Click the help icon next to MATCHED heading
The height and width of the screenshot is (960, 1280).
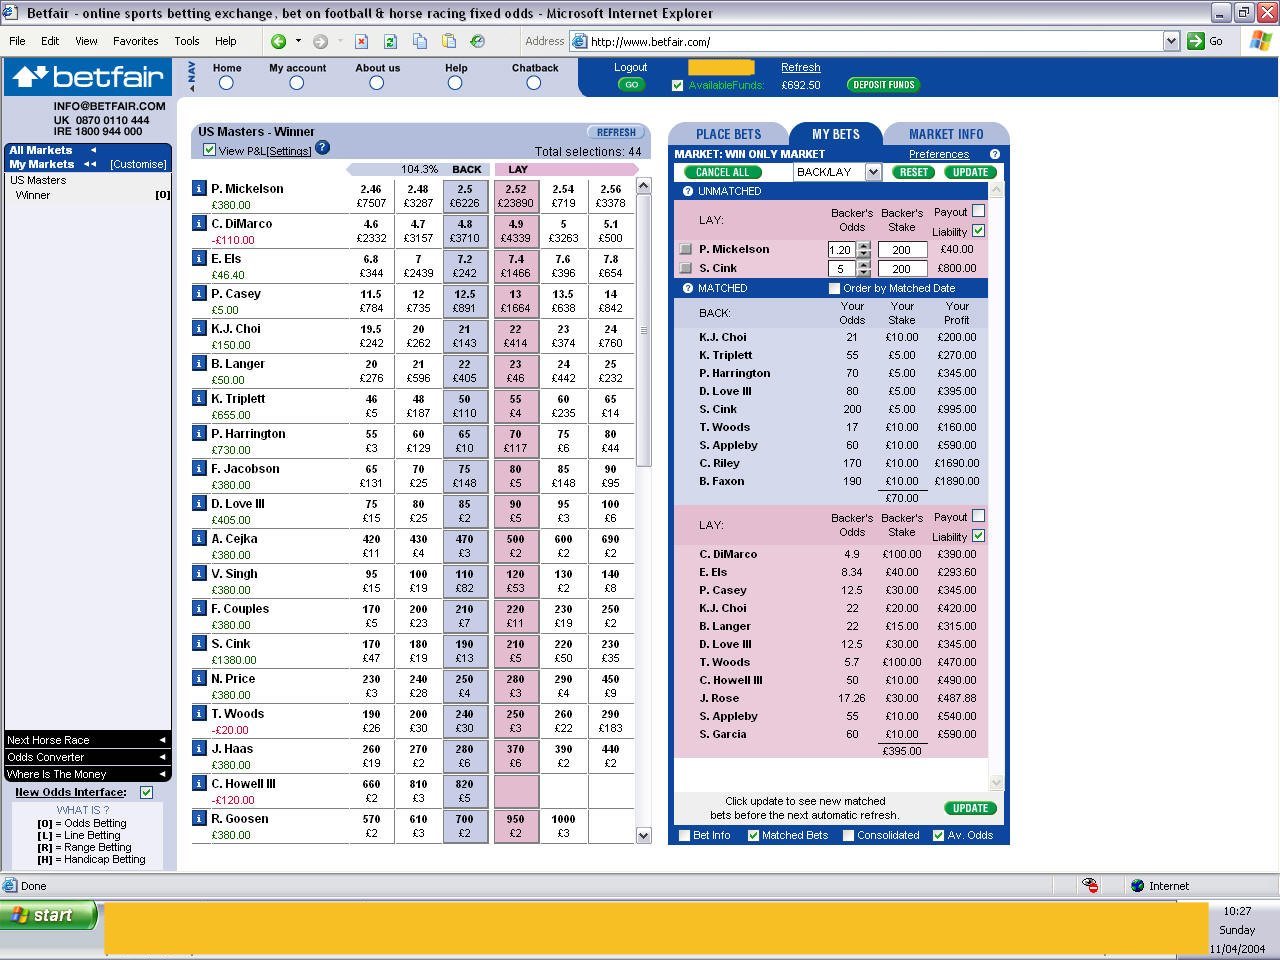688,288
